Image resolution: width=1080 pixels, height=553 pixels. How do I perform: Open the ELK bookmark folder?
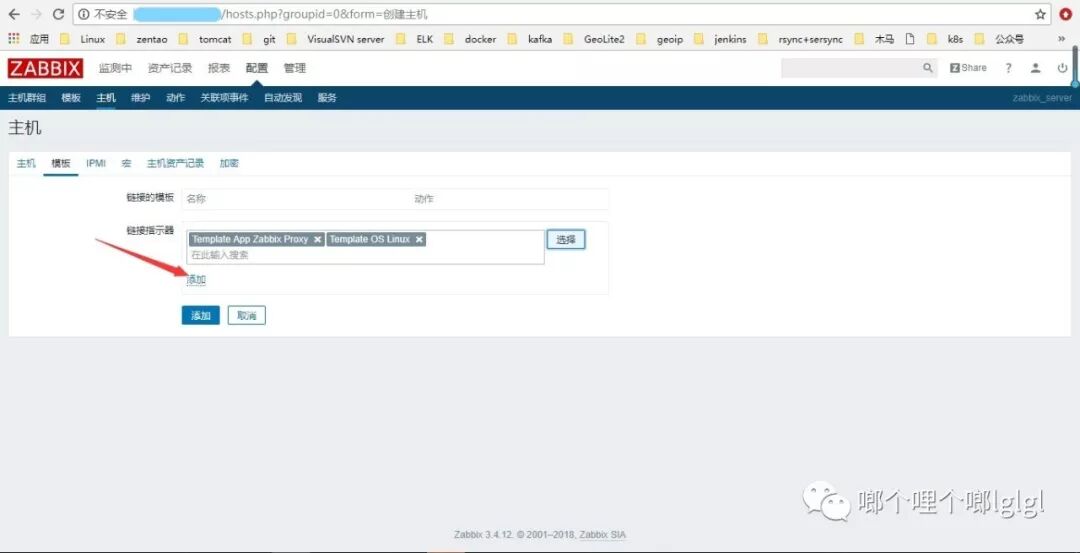tap(415, 39)
